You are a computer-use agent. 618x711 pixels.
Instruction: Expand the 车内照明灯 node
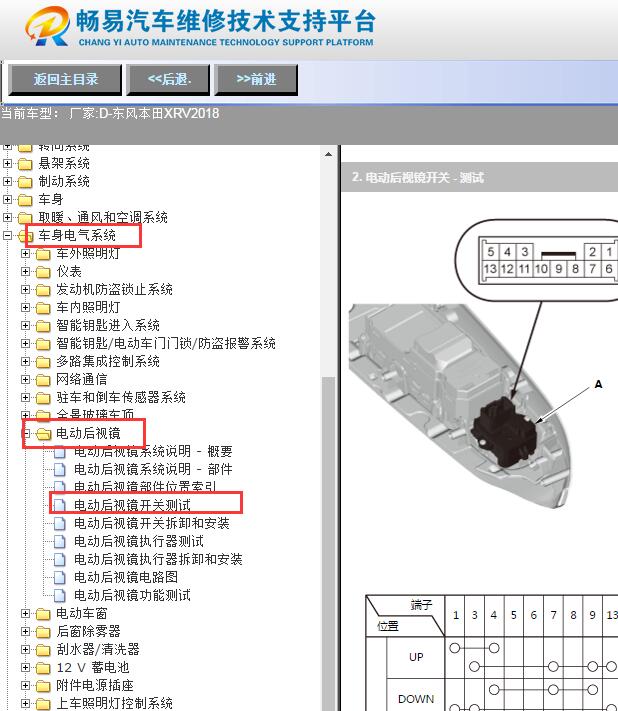tap(25, 307)
